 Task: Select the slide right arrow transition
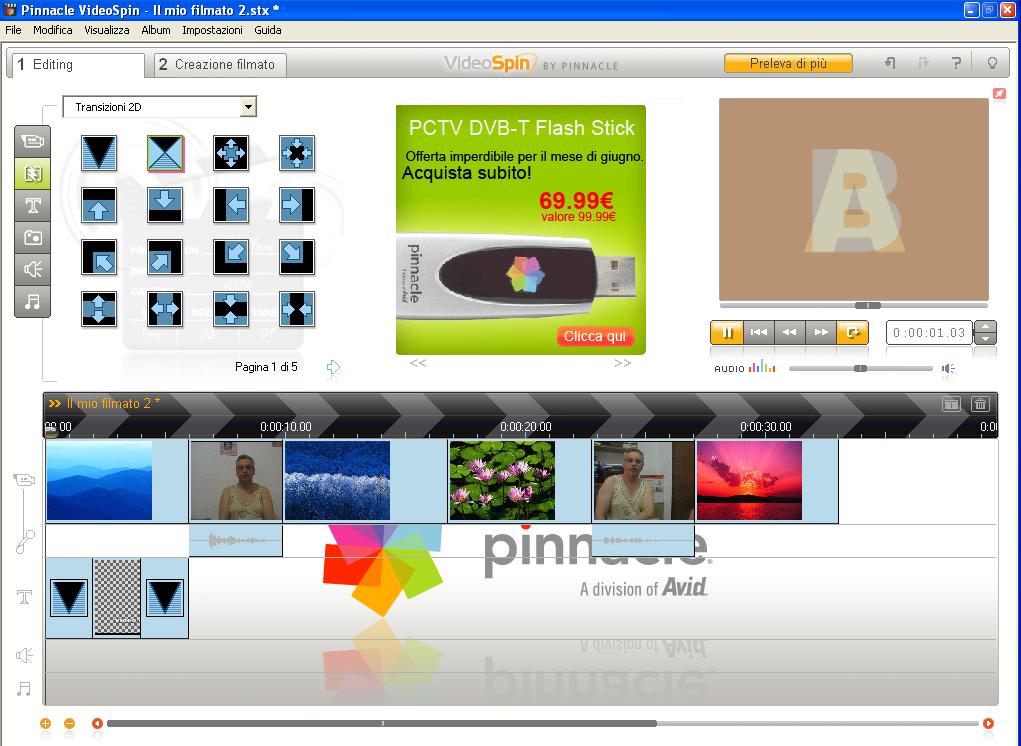tap(297, 205)
